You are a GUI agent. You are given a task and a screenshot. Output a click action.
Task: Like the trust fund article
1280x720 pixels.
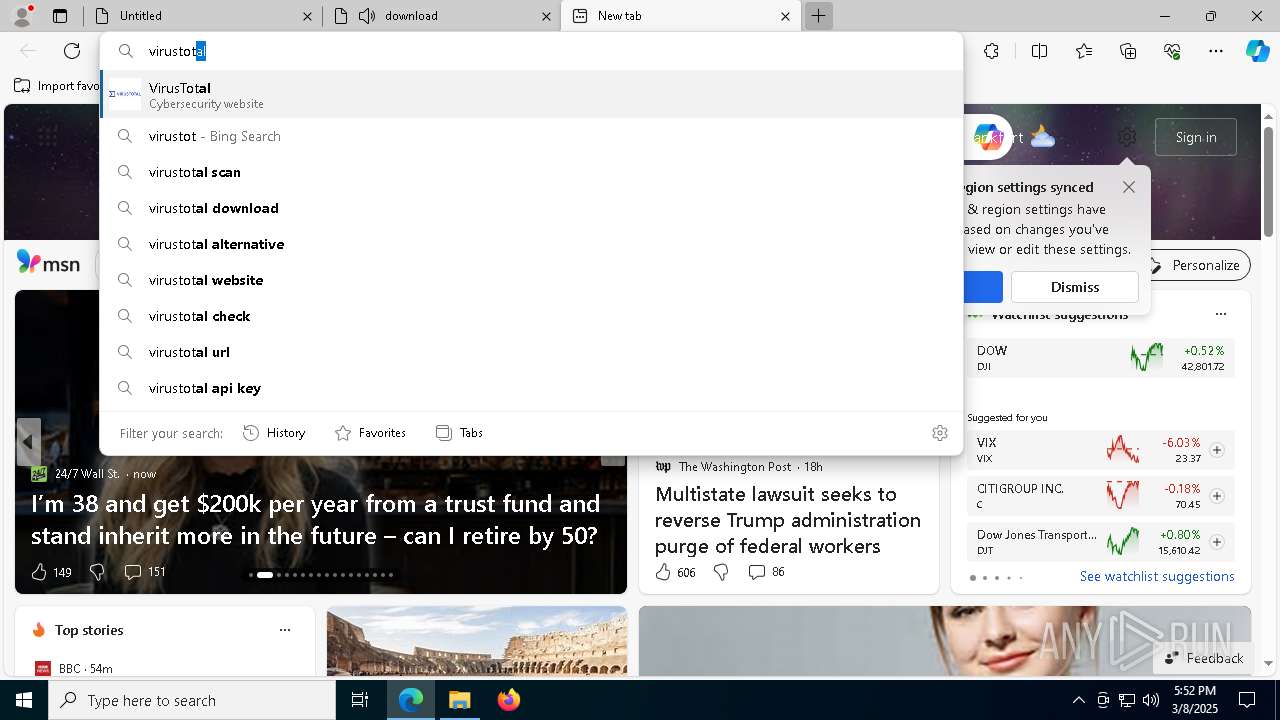click(51, 572)
